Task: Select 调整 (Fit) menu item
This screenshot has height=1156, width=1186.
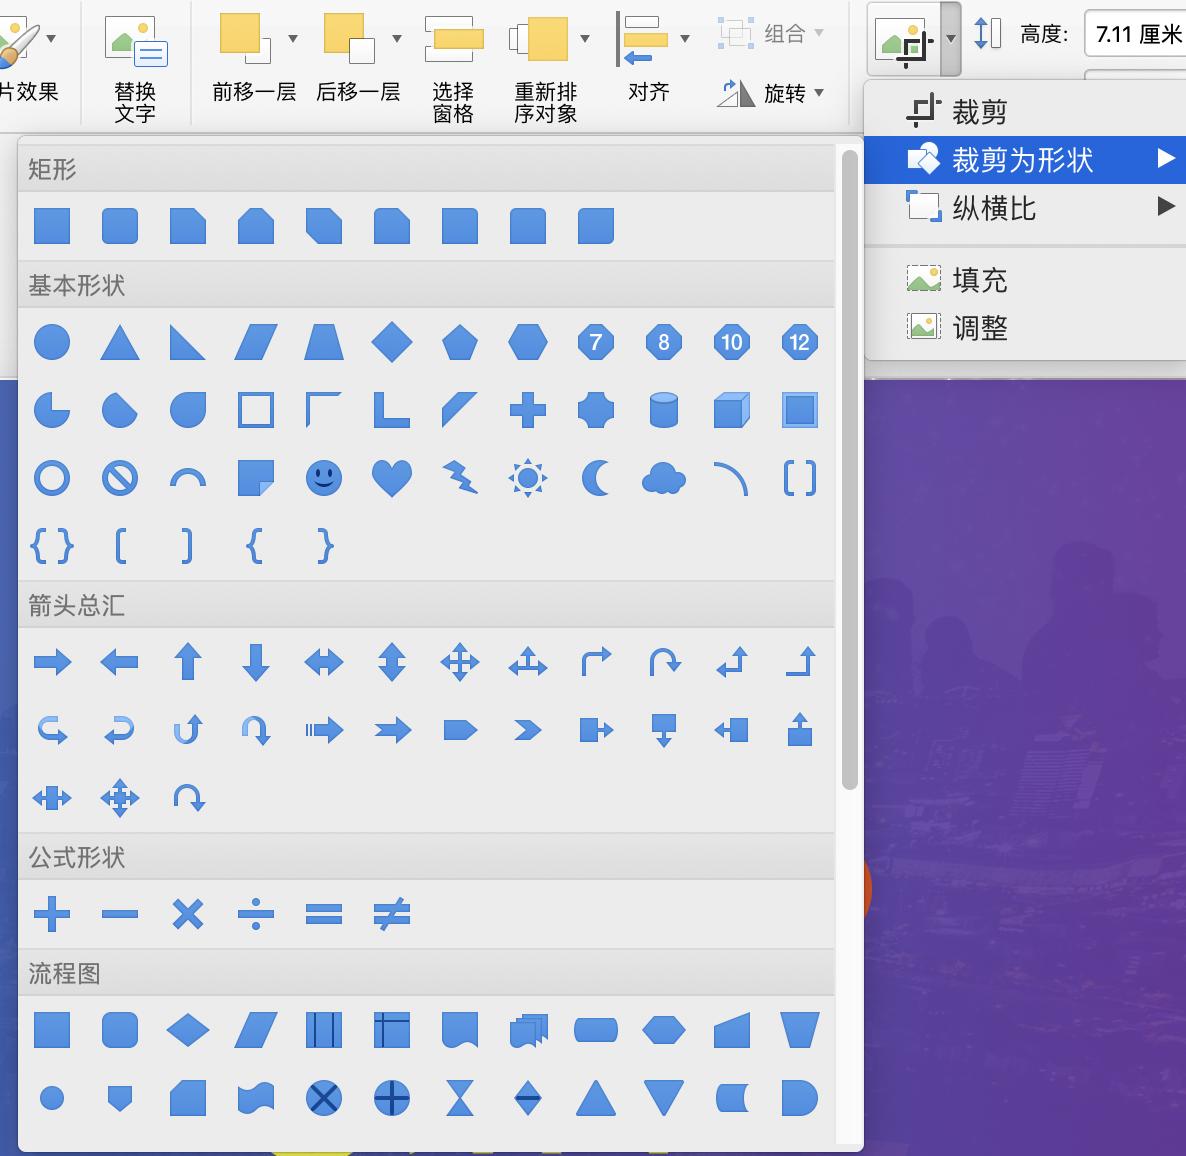Action: pos(1025,328)
